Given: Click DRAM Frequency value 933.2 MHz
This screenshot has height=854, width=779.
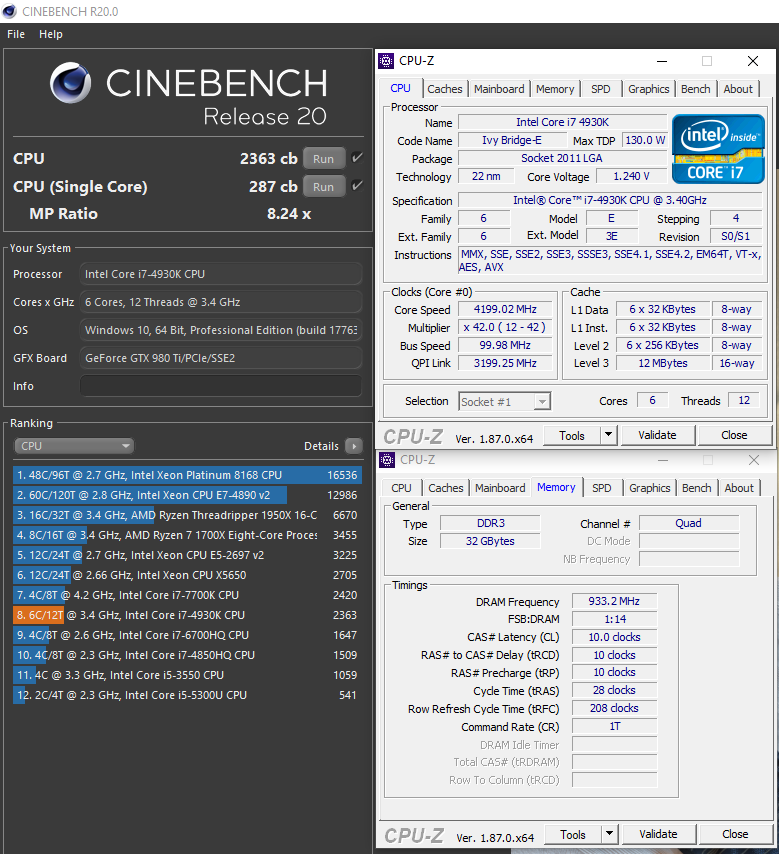Looking at the screenshot, I should (614, 601).
